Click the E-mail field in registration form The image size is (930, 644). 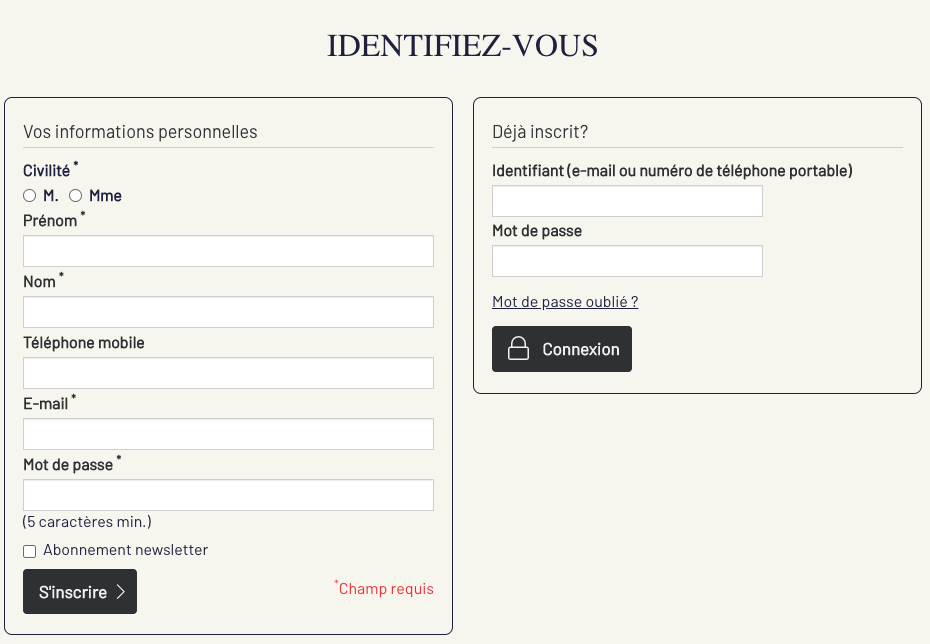(228, 434)
